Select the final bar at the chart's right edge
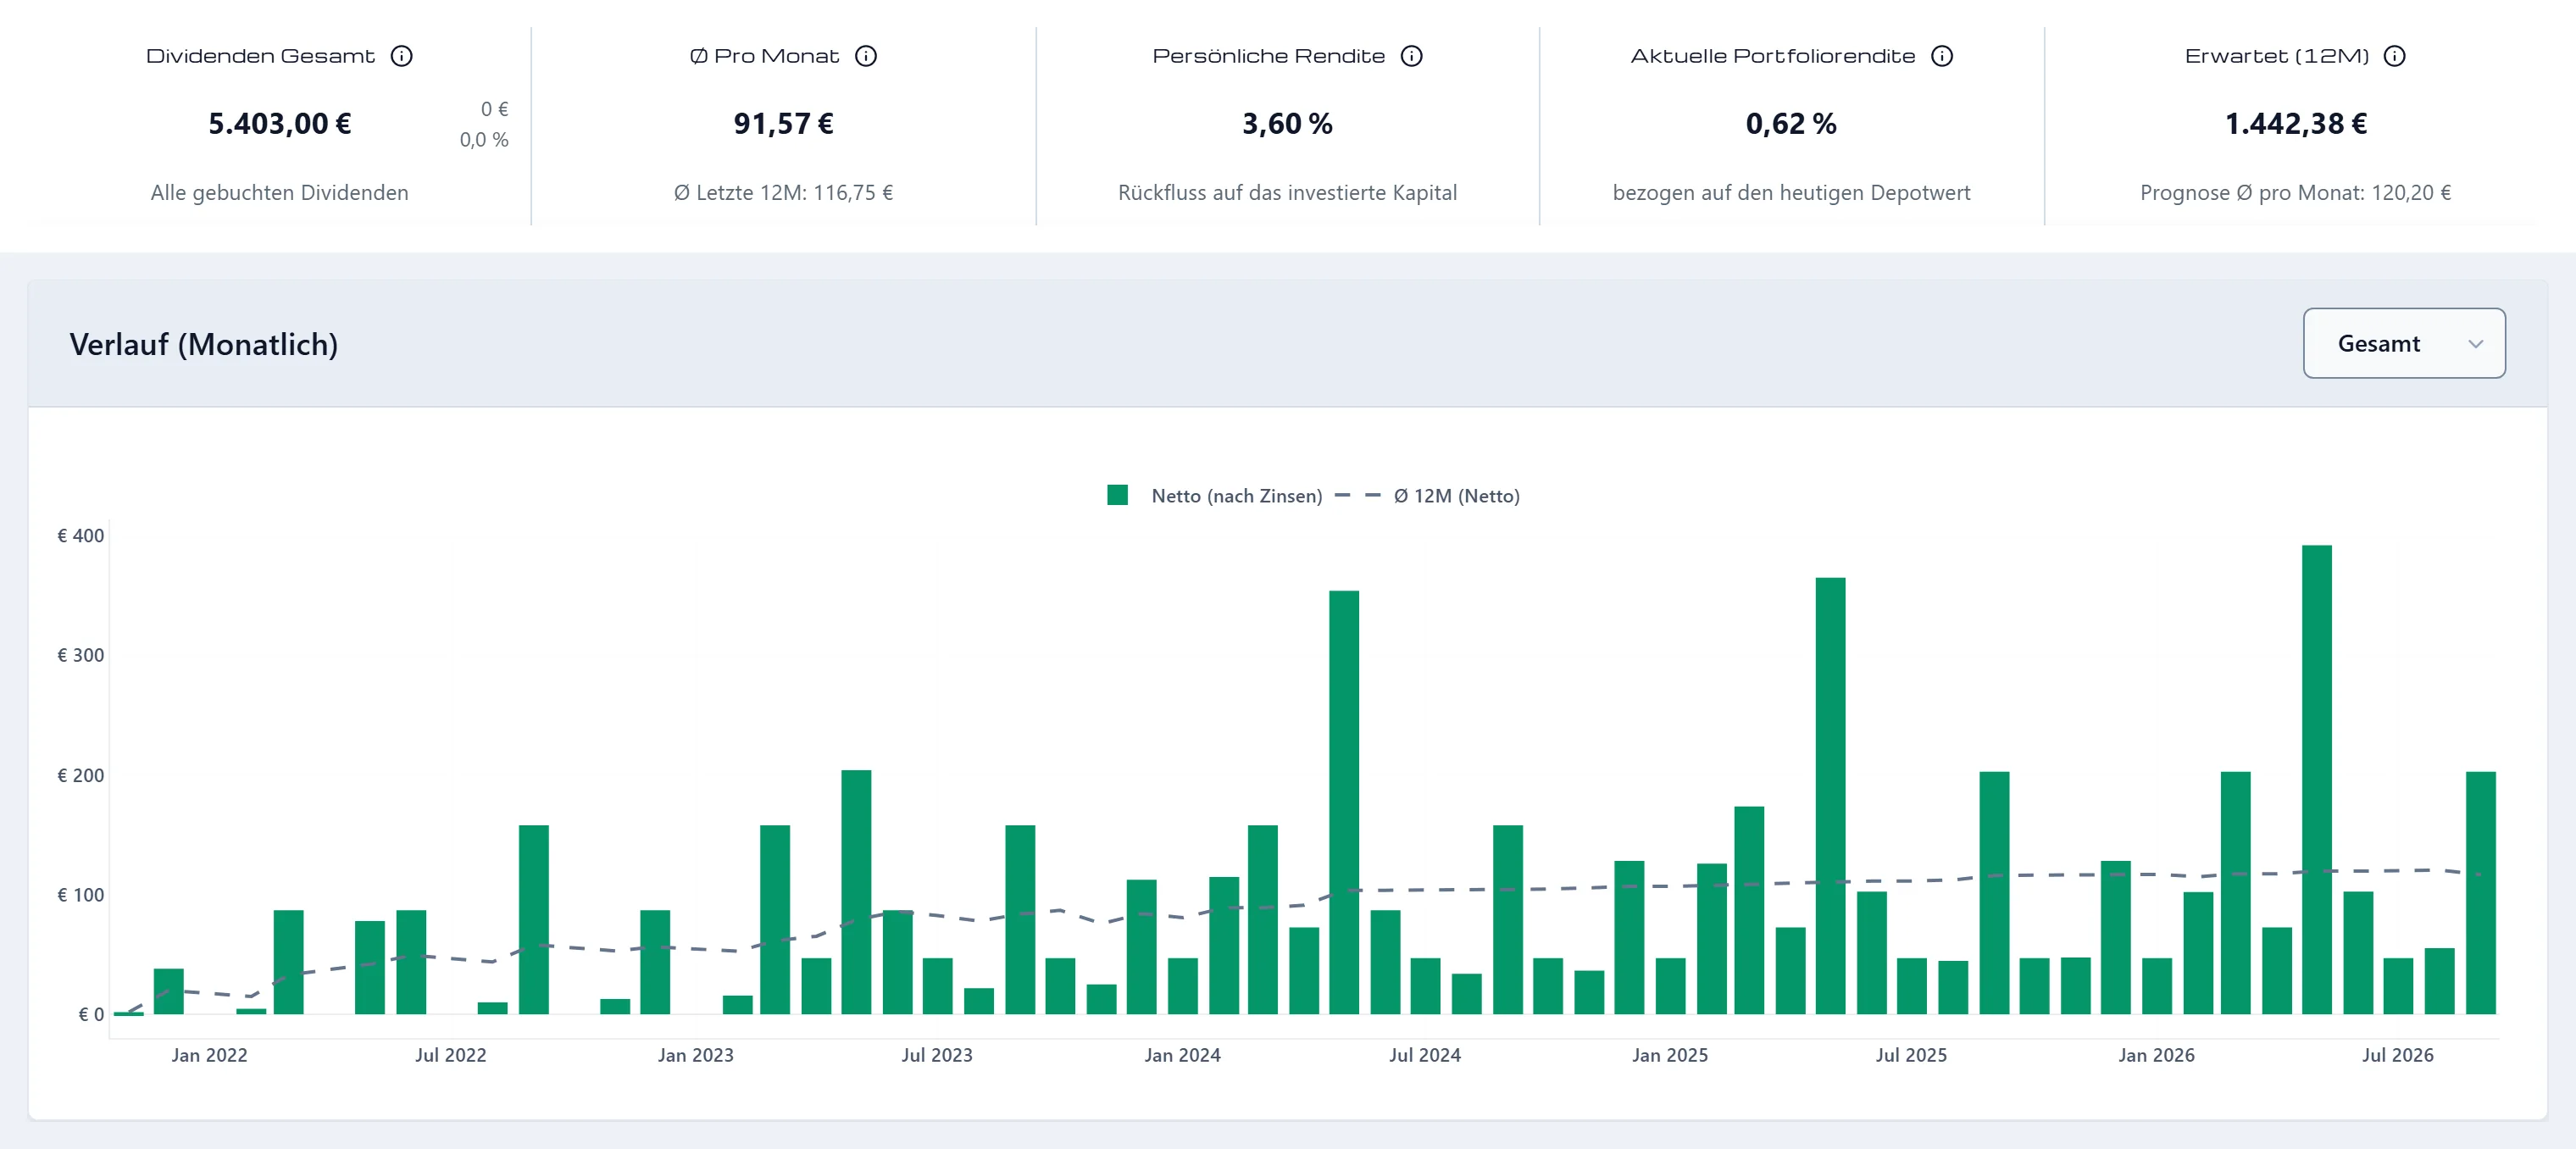2576x1149 pixels. click(x=2480, y=893)
